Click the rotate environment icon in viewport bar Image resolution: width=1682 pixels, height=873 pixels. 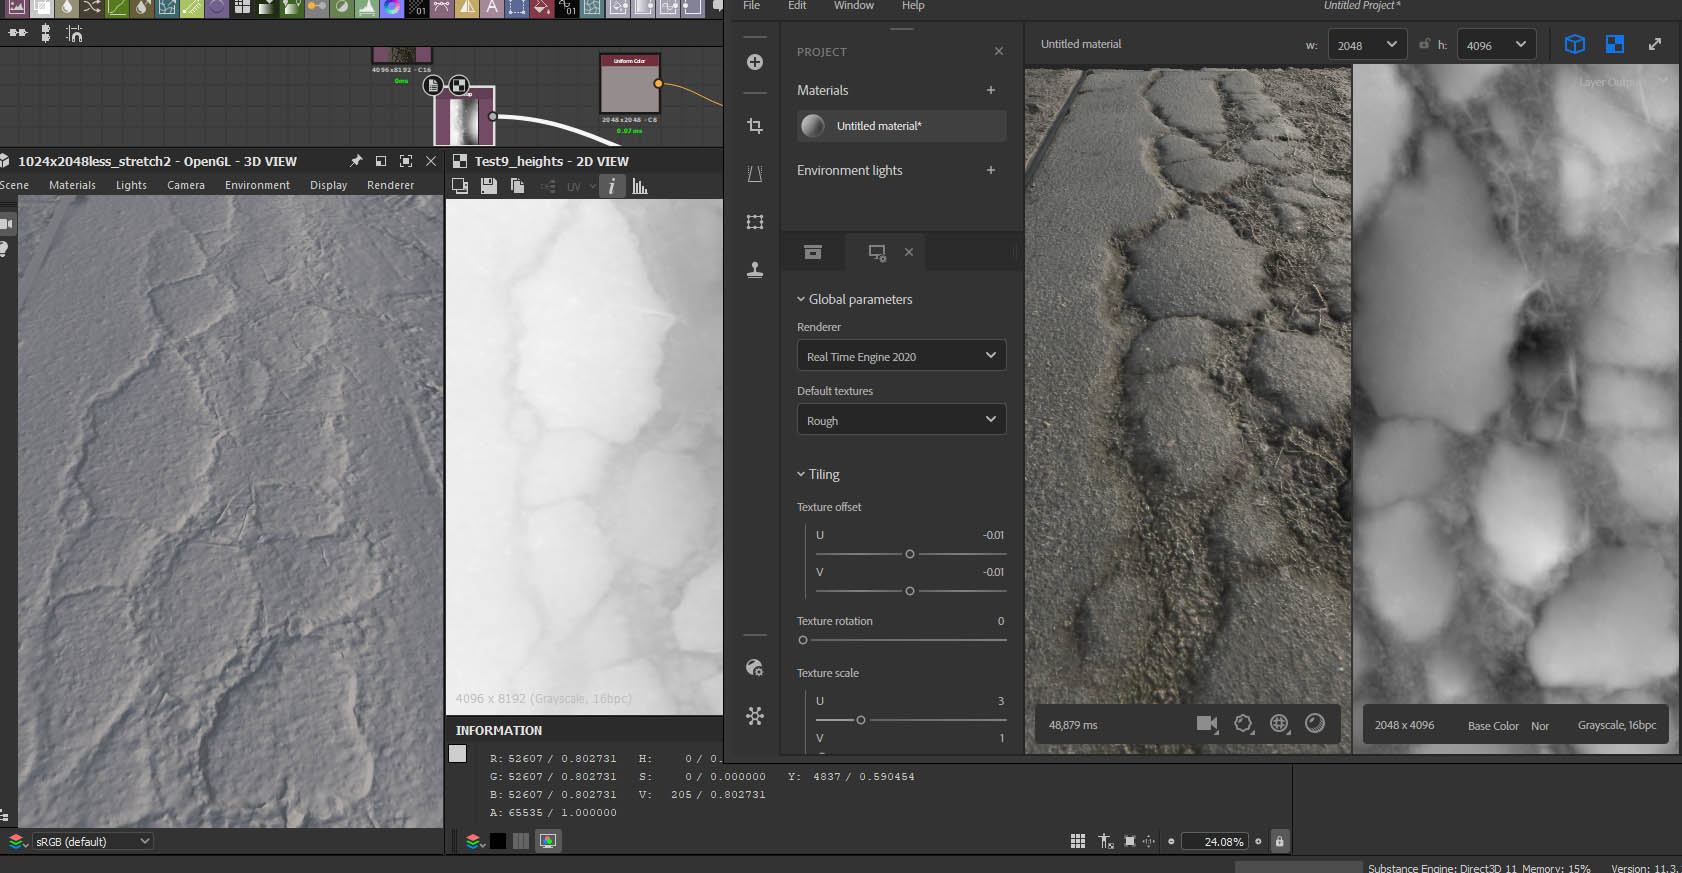tap(1243, 723)
